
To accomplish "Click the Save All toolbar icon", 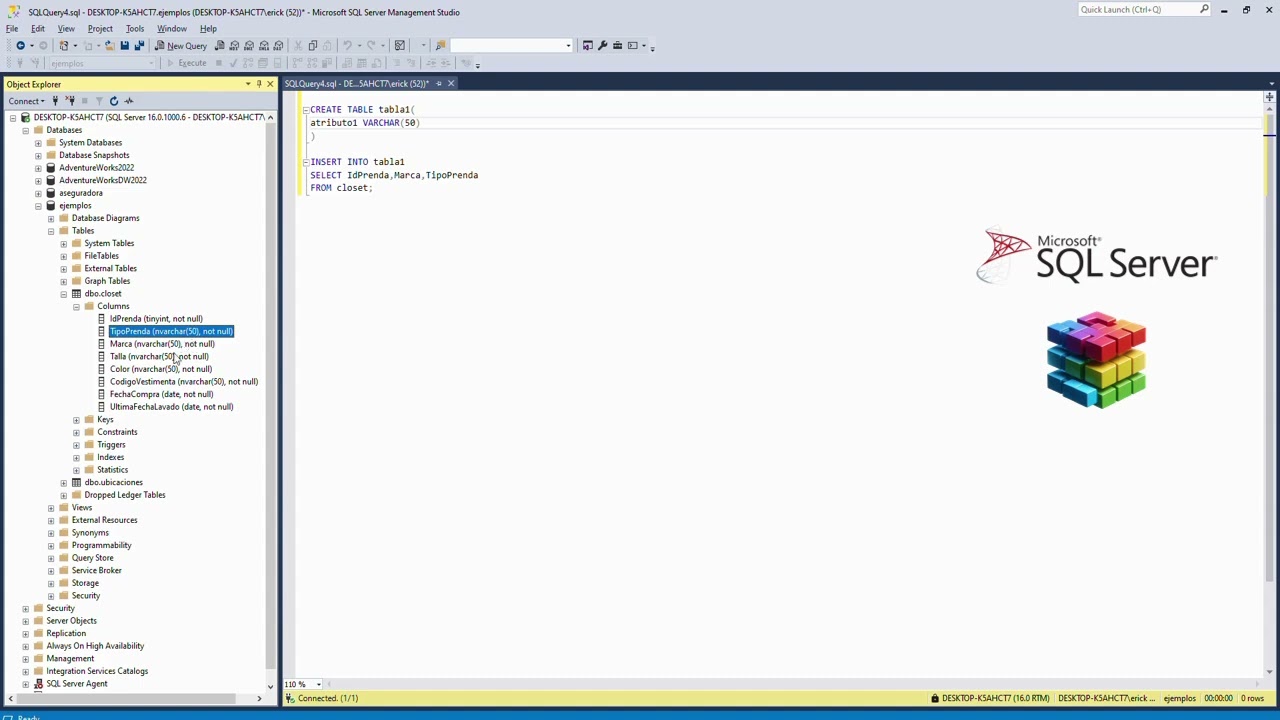I will tap(139, 45).
